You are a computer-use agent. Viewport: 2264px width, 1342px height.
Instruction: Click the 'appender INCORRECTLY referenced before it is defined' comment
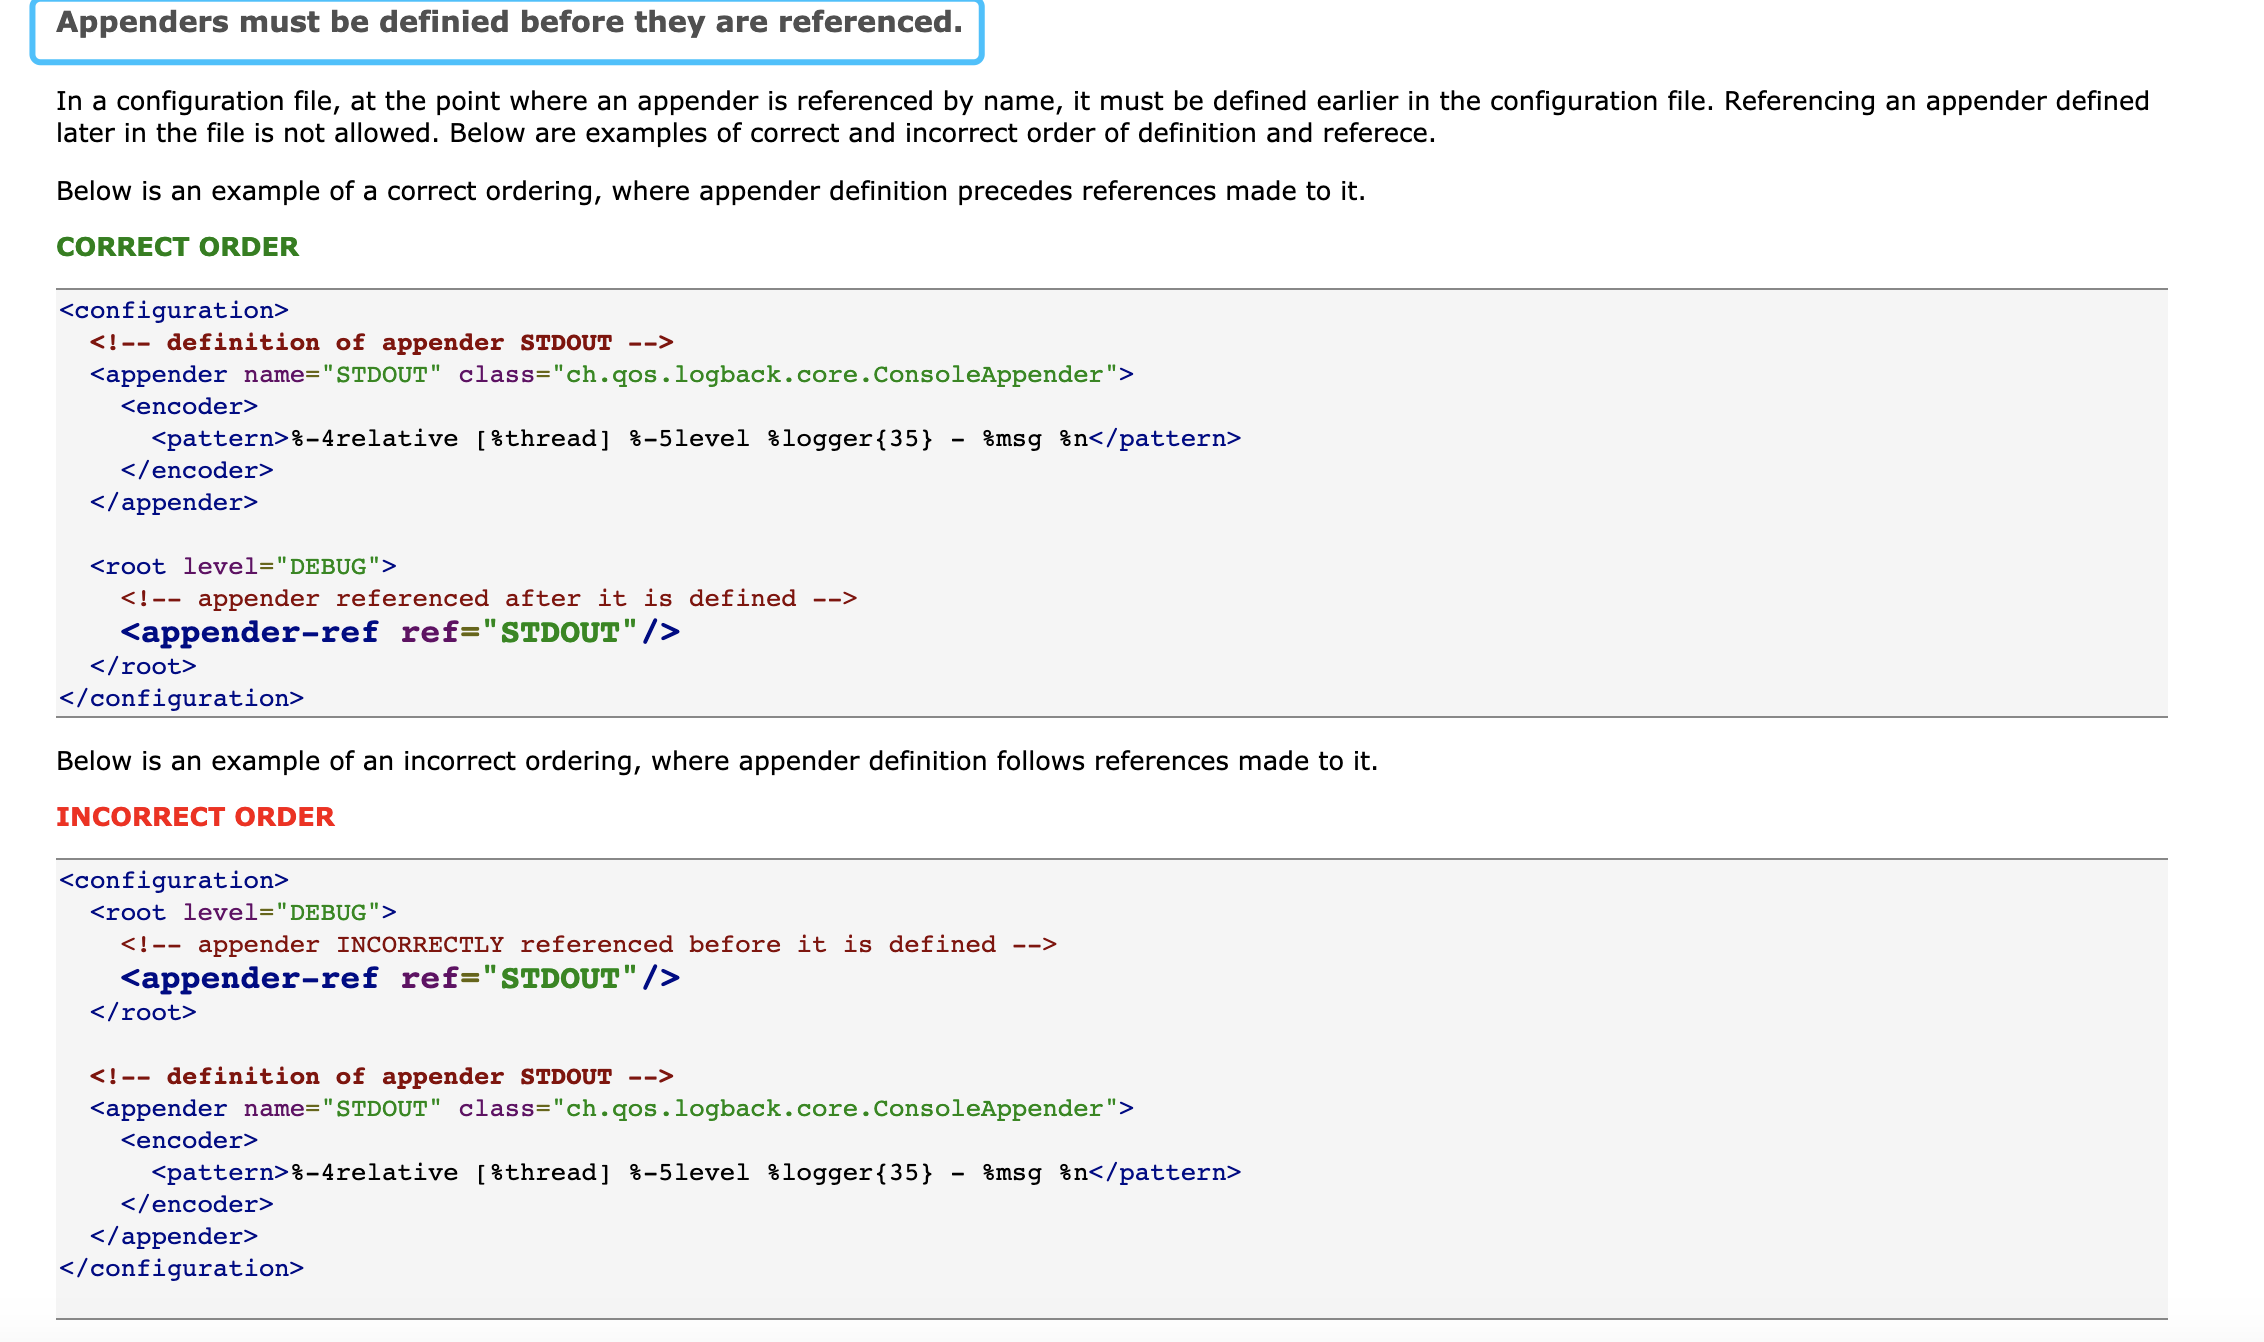(589, 945)
